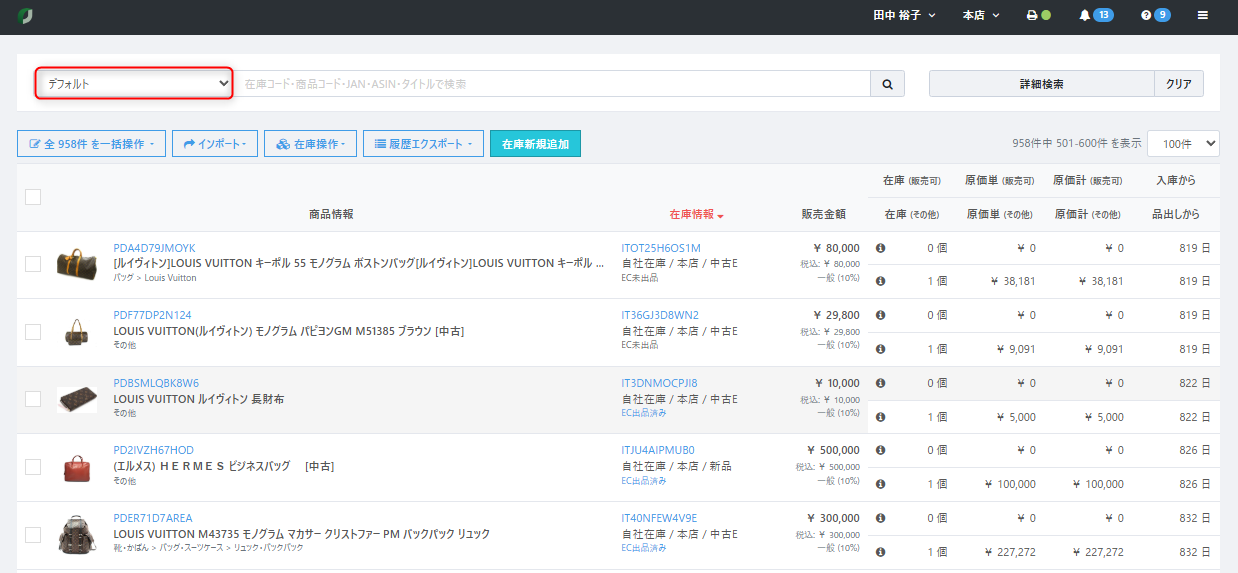
Task: Check the box for item PDA4D79JMOYK
Action: (33, 264)
